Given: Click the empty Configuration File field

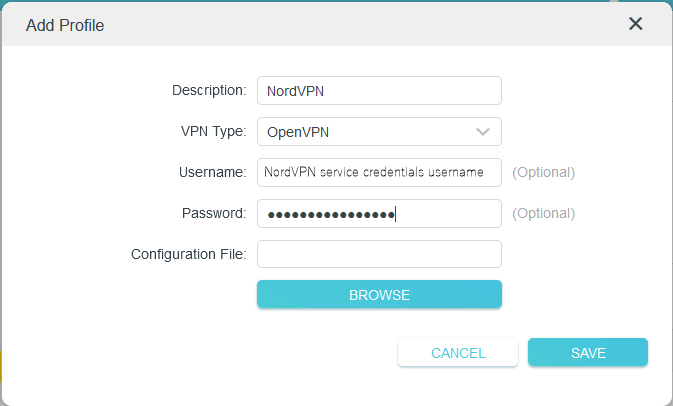Looking at the screenshot, I should pyautogui.click(x=378, y=254).
